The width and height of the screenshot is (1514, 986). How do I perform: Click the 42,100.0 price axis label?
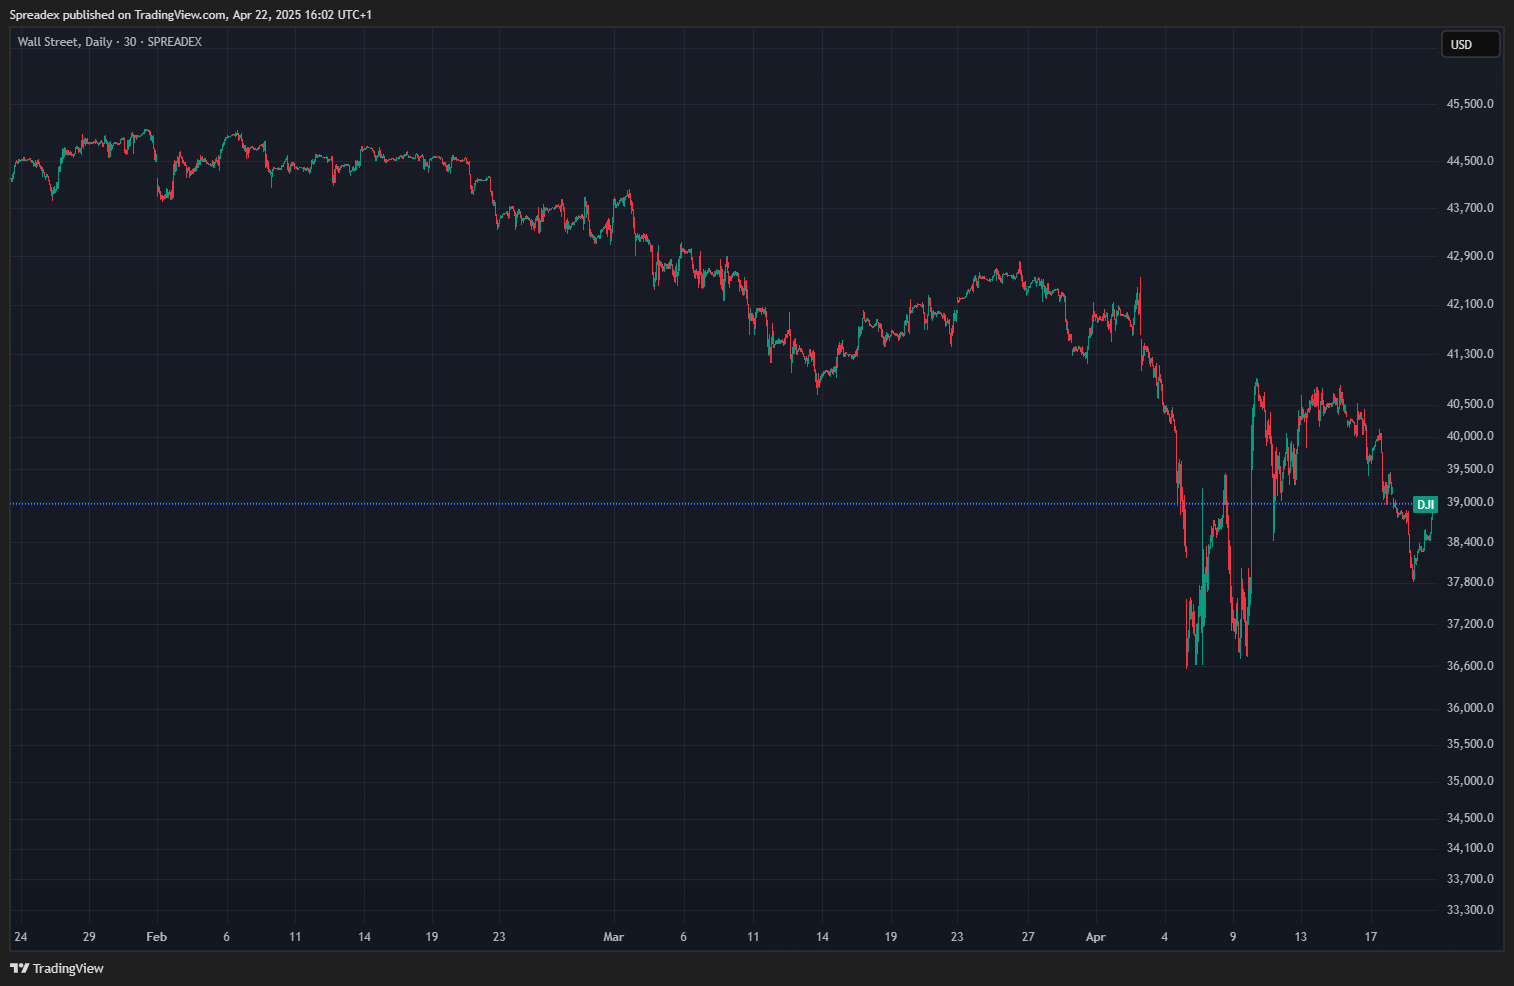click(1470, 304)
